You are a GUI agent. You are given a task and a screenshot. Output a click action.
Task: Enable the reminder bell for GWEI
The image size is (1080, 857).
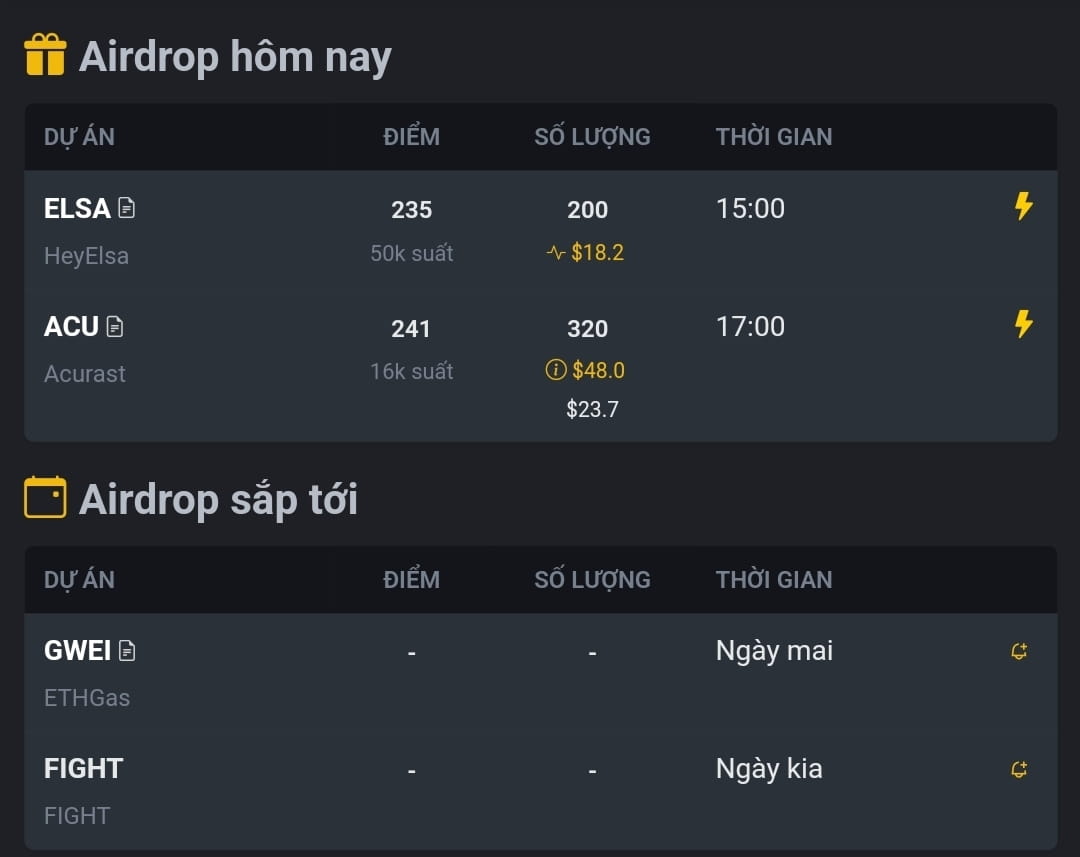pyautogui.click(x=1019, y=651)
